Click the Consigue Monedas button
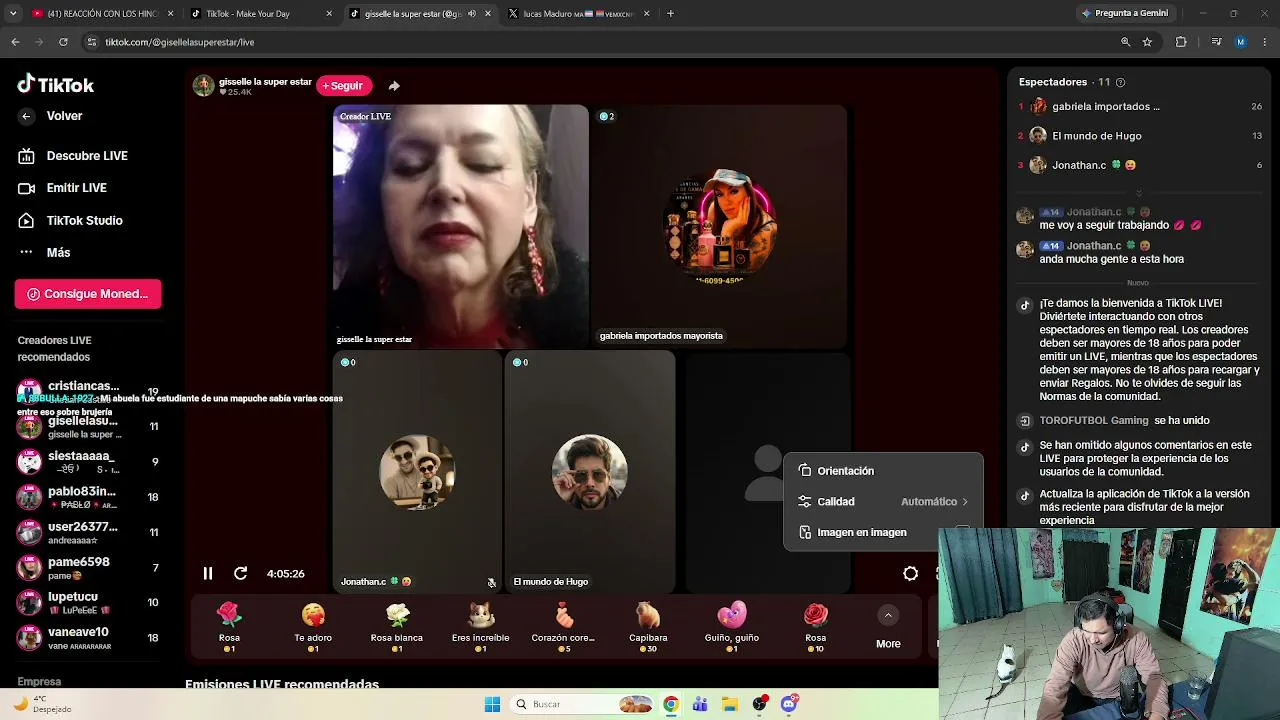Image resolution: width=1280 pixels, height=720 pixels. pos(88,294)
